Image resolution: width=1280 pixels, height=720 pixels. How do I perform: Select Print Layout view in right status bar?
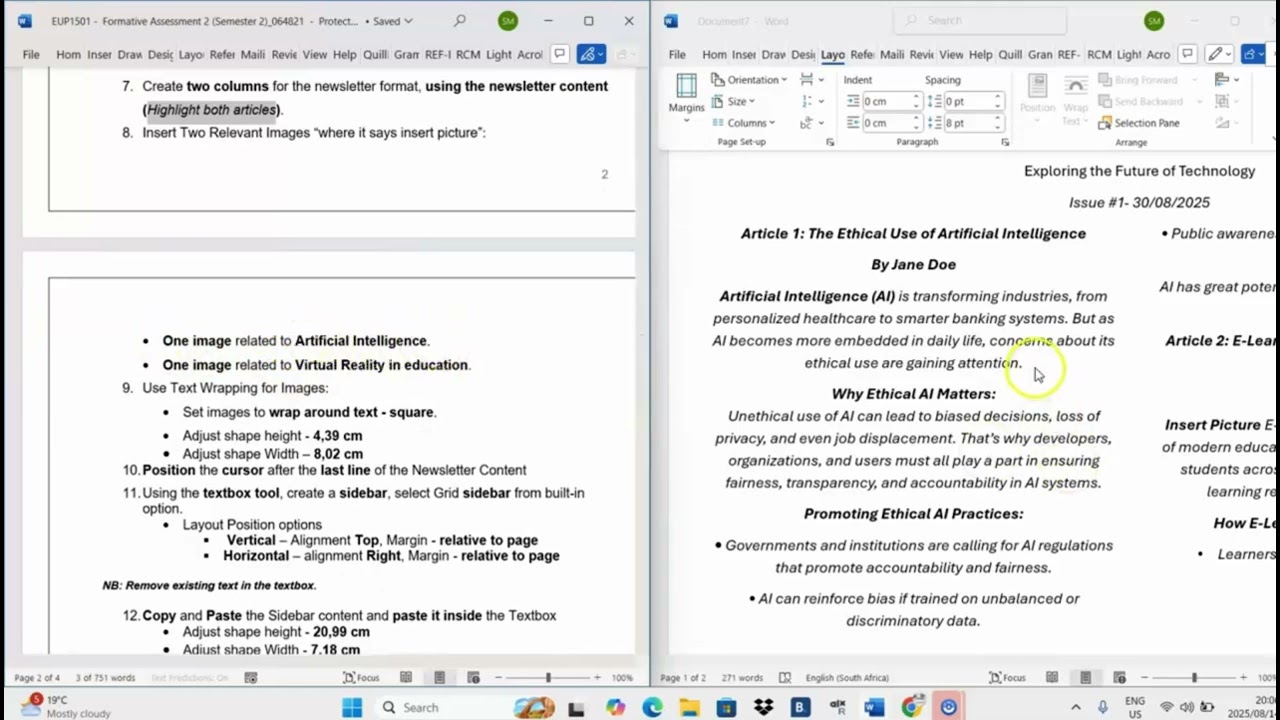(x=1085, y=677)
